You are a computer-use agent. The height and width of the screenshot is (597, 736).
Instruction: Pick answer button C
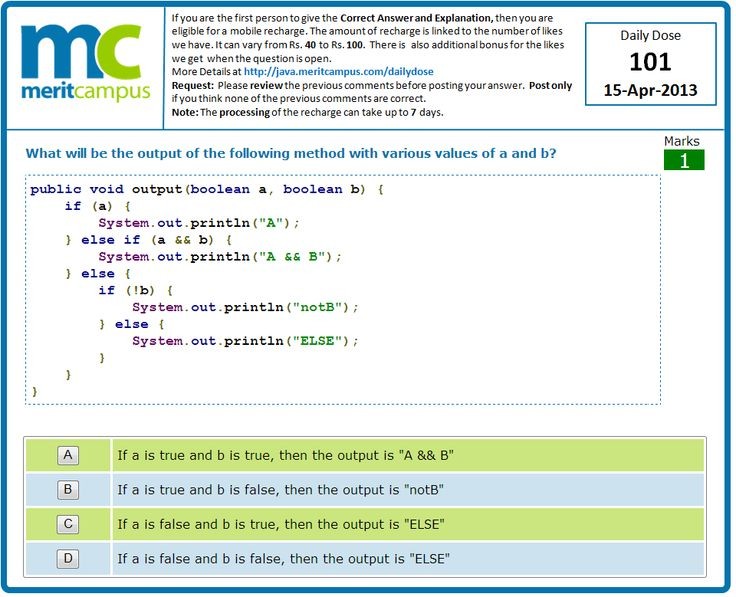click(x=68, y=524)
